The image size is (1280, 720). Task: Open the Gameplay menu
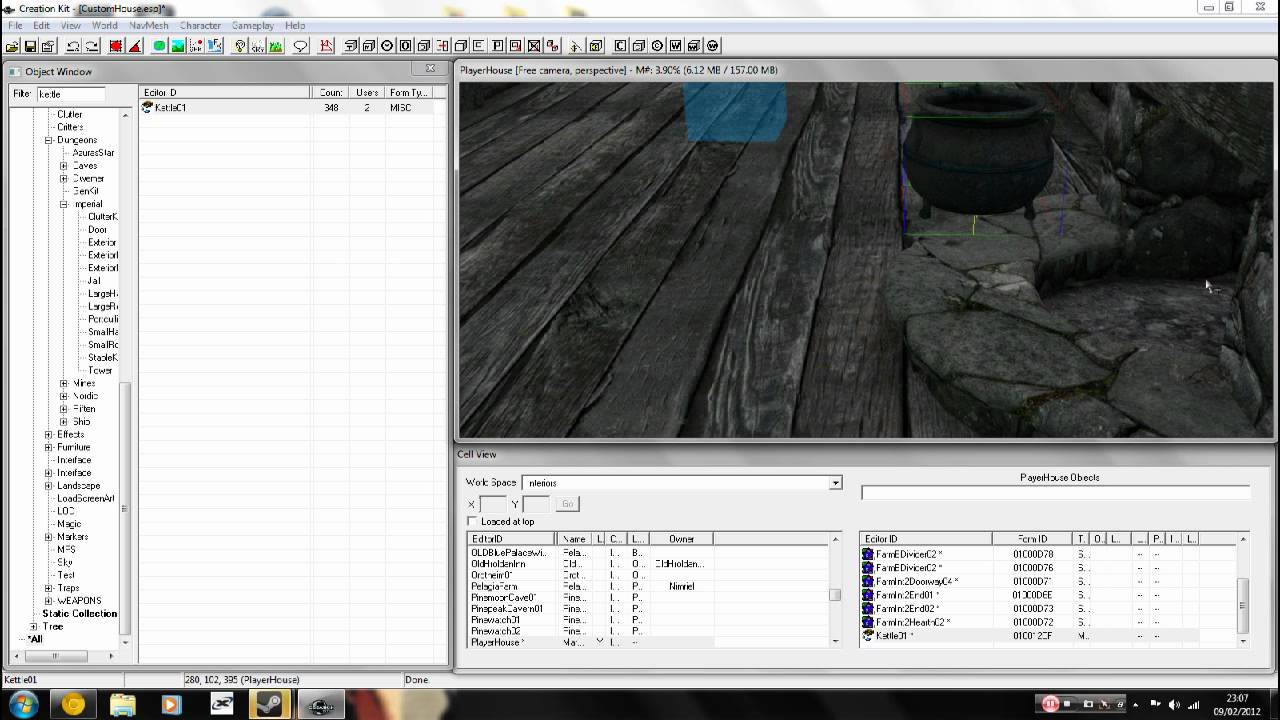point(253,25)
